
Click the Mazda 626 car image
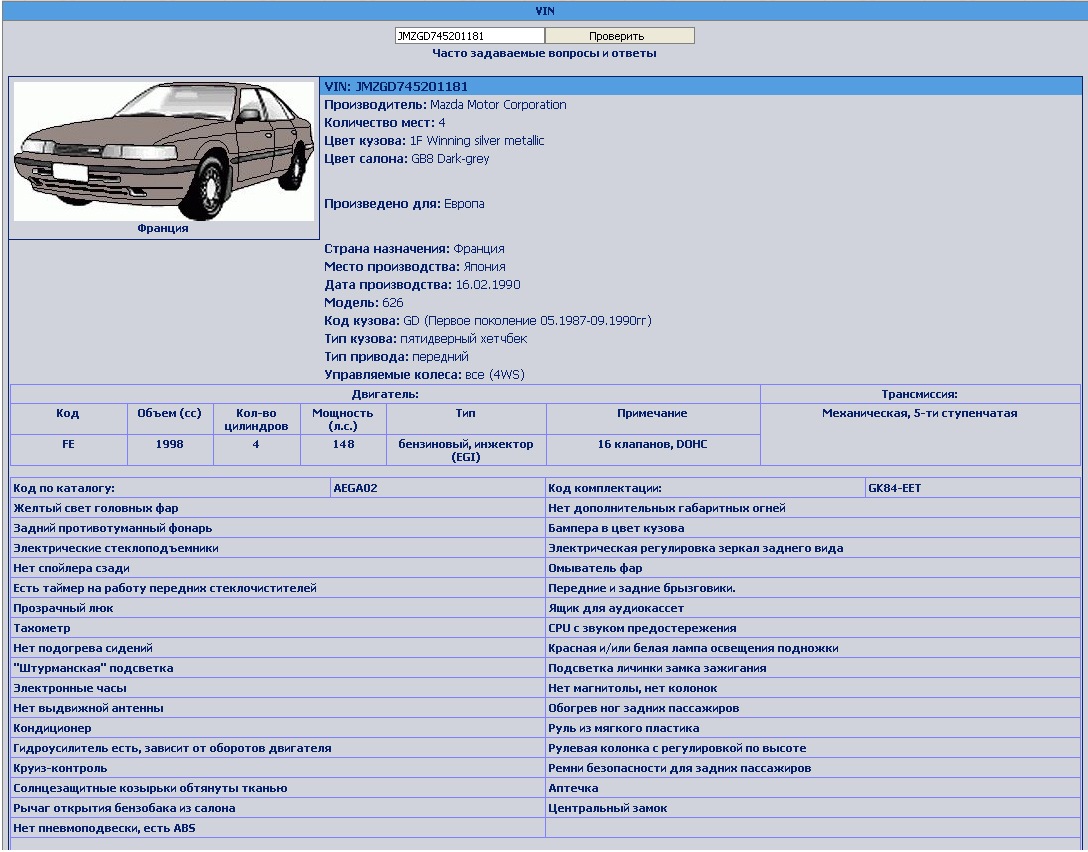click(x=164, y=151)
